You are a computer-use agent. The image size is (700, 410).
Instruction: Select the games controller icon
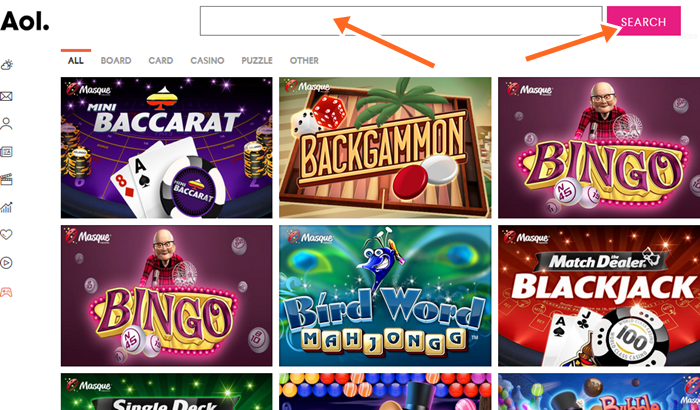tap(6, 292)
